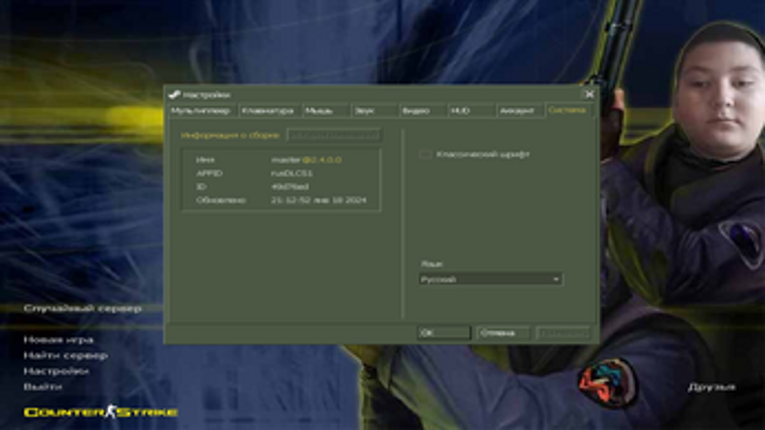Screen dimensions: 765x430
Task: Switch to the HUD tab
Action: (x=471, y=111)
